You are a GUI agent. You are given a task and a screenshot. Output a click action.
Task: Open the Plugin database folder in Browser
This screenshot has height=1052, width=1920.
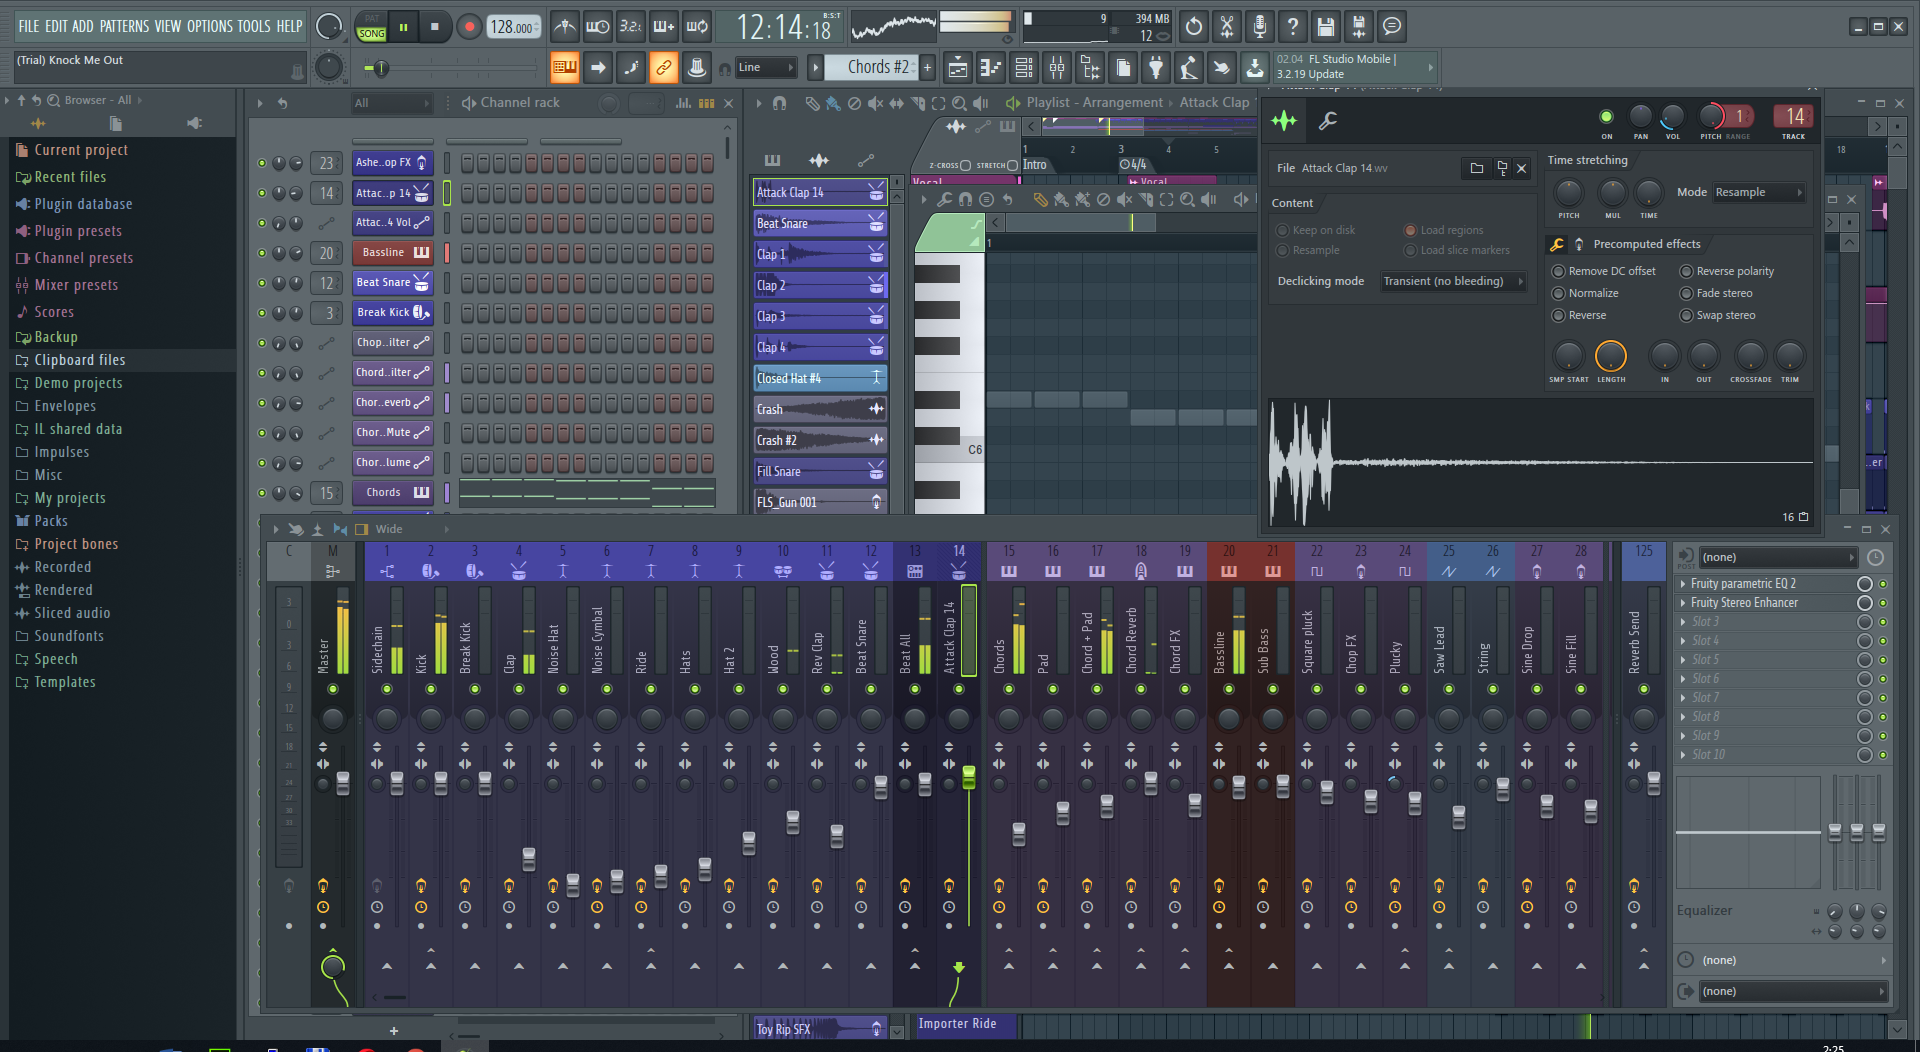[x=83, y=204]
